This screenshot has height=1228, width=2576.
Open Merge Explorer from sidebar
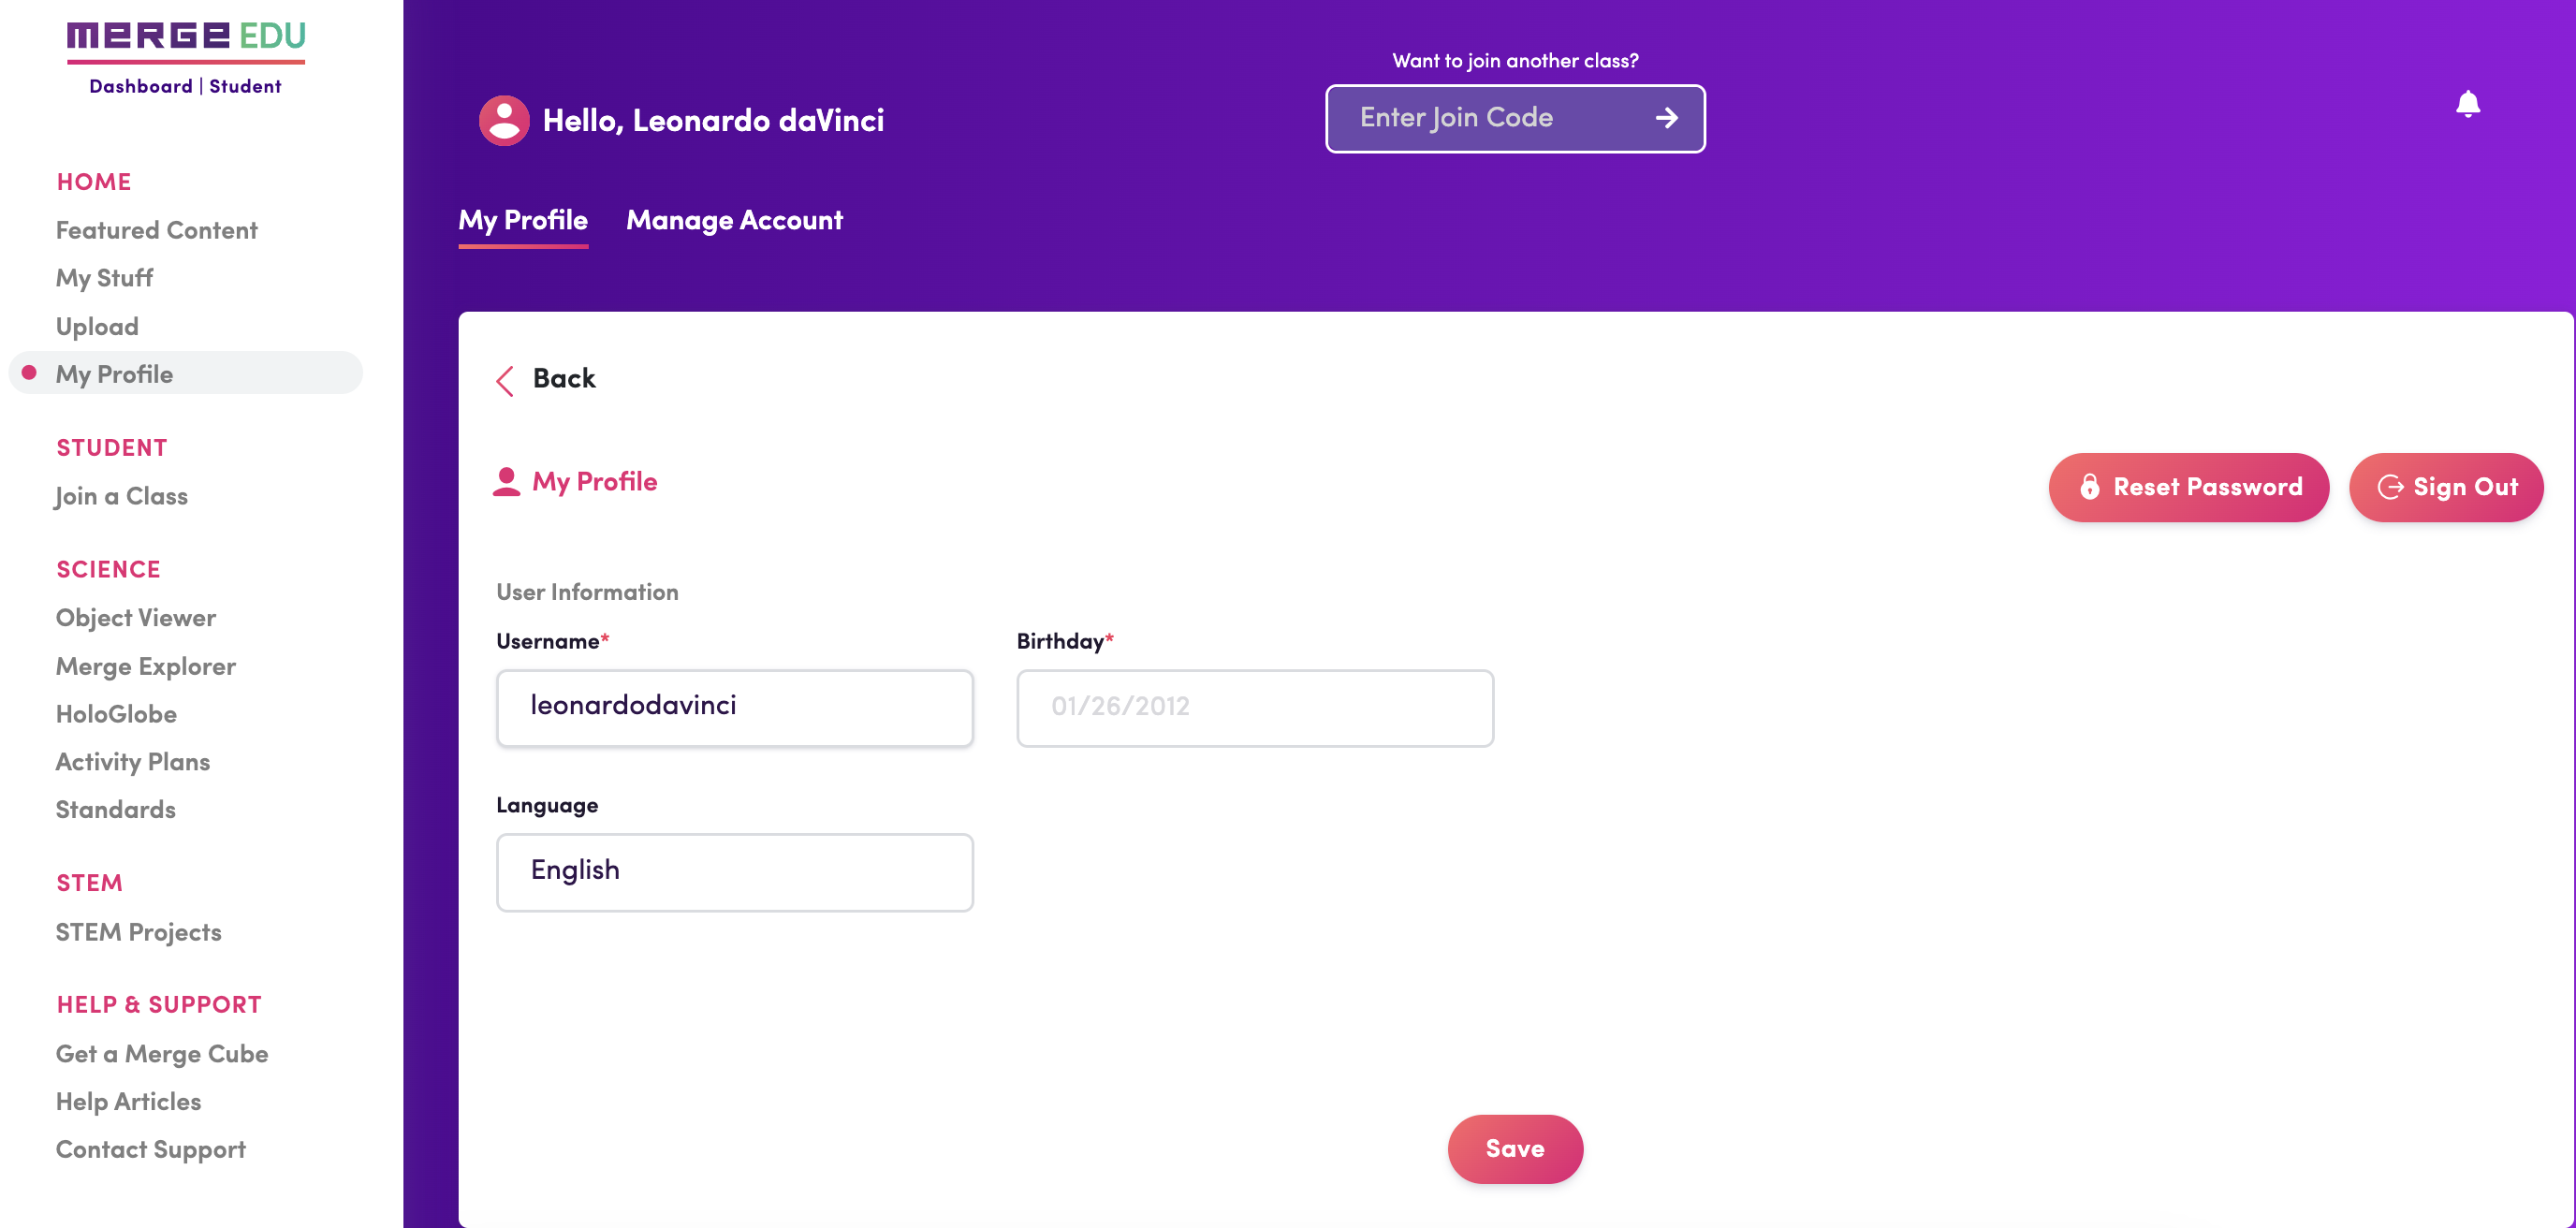click(146, 666)
